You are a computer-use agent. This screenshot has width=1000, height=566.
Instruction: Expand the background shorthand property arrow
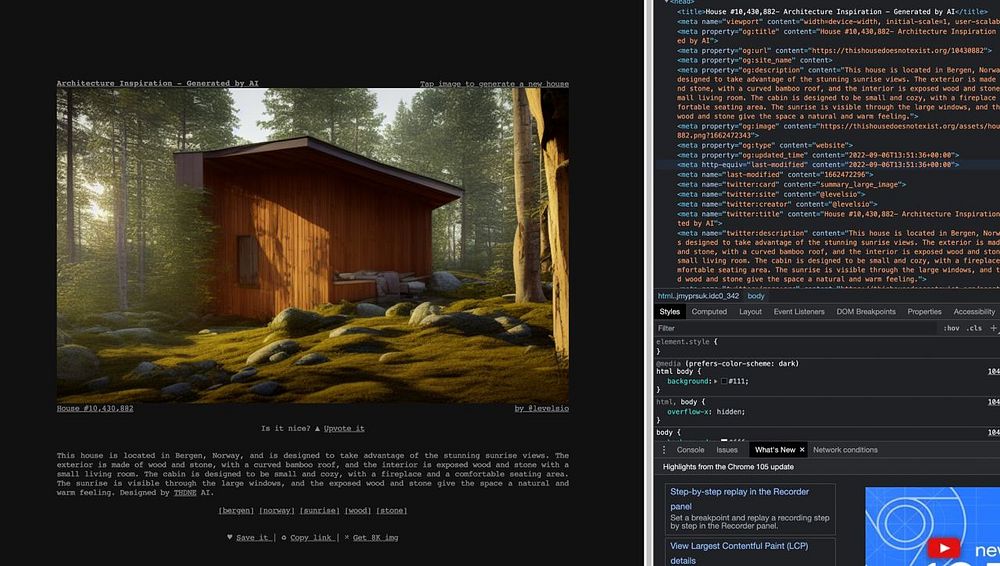[x=716, y=381]
